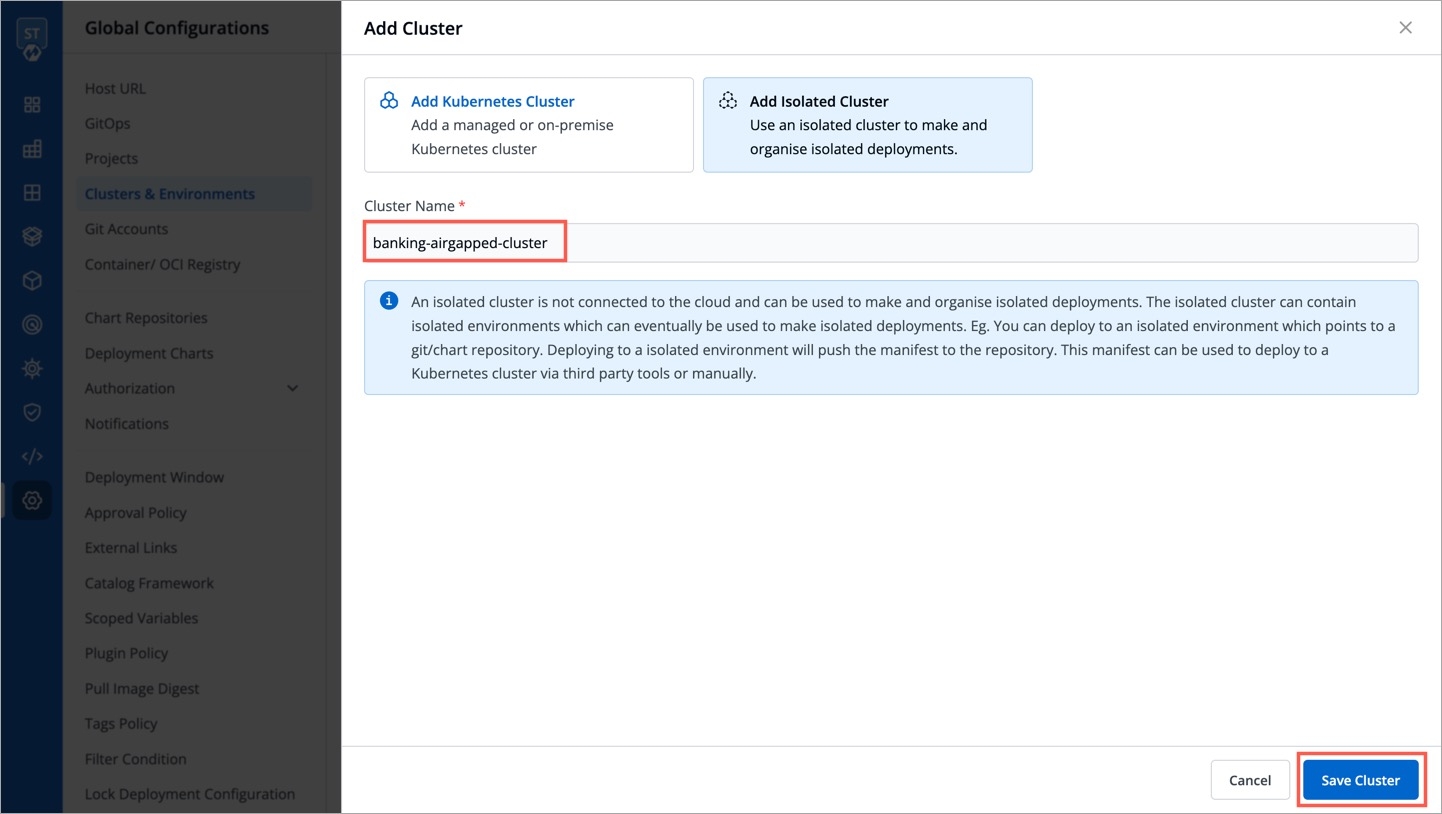Select the Global Configurations gear icon
Screen dimensions: 1442x814
pos(32,500)
